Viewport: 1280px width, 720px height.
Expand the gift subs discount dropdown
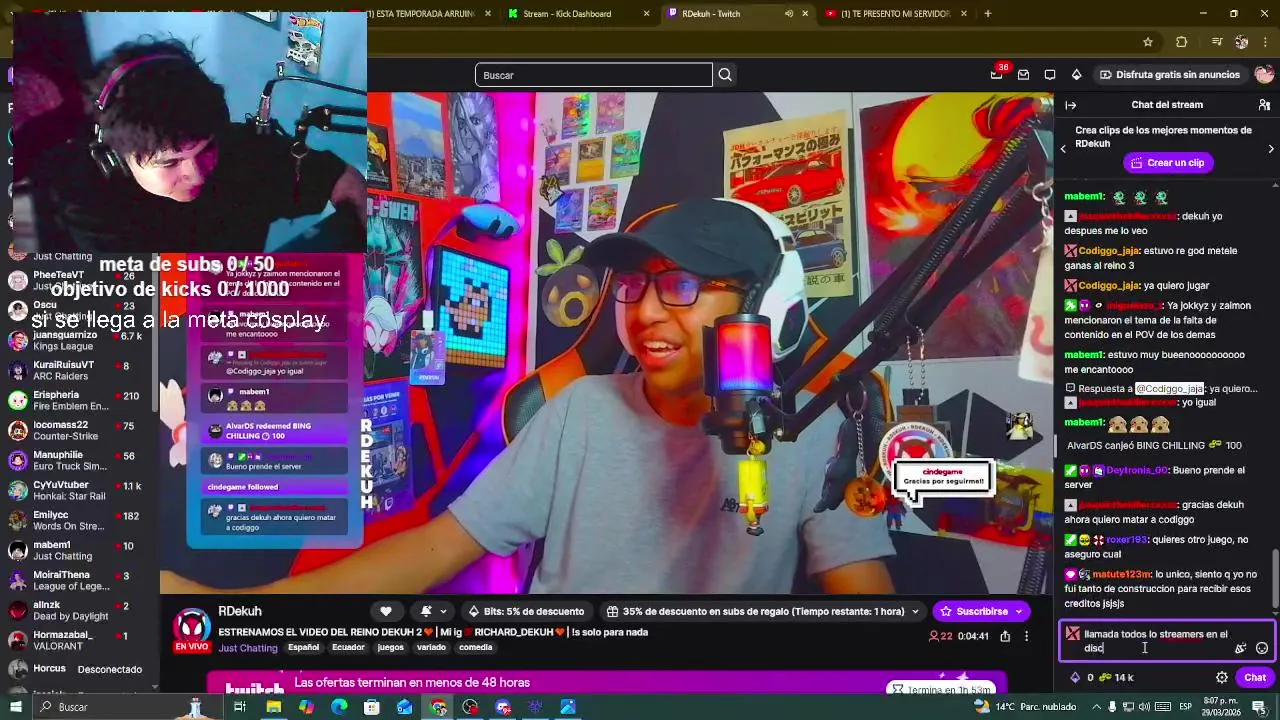point(914,611)
